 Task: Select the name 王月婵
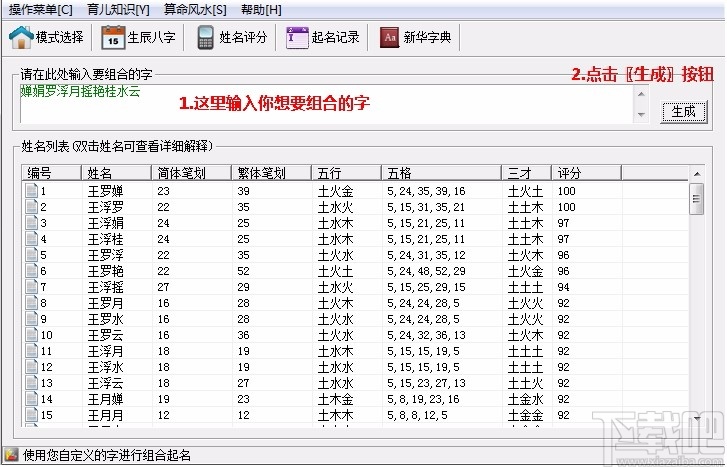(x=106, y=399)
